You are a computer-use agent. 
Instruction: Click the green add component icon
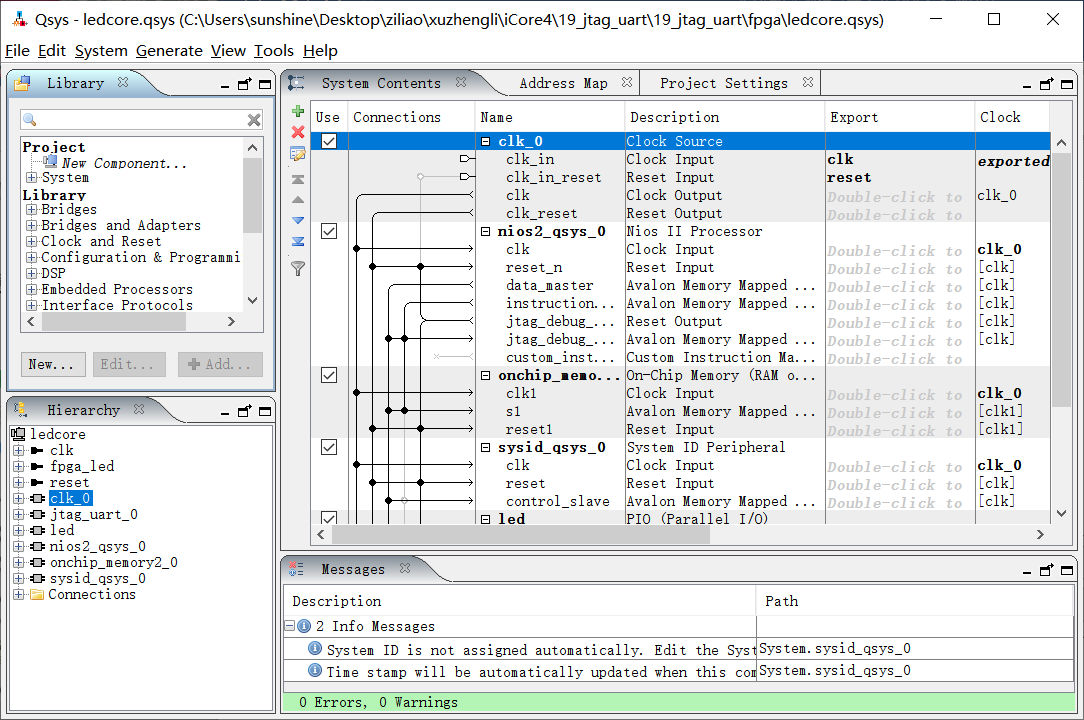point(297,111)
